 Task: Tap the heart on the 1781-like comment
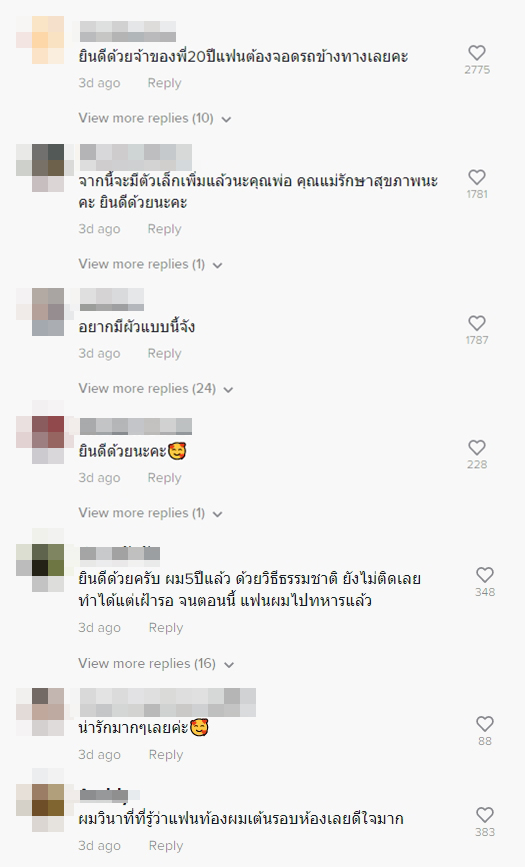click(477, 177)
